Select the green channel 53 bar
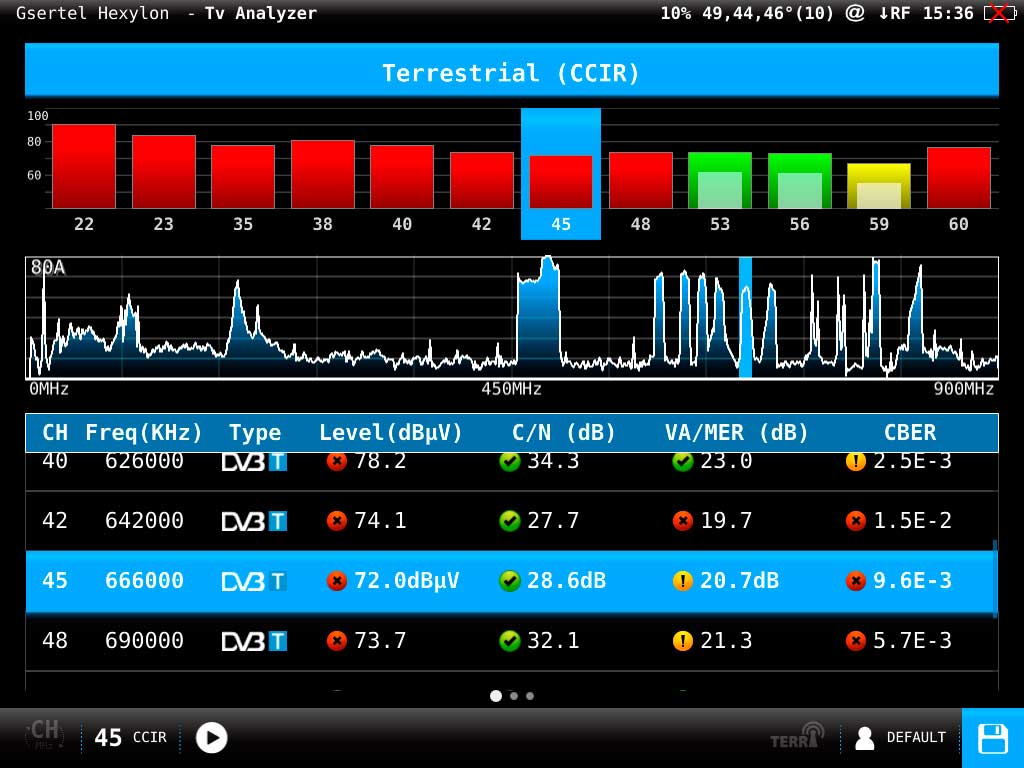 click(x=720, y=180)
